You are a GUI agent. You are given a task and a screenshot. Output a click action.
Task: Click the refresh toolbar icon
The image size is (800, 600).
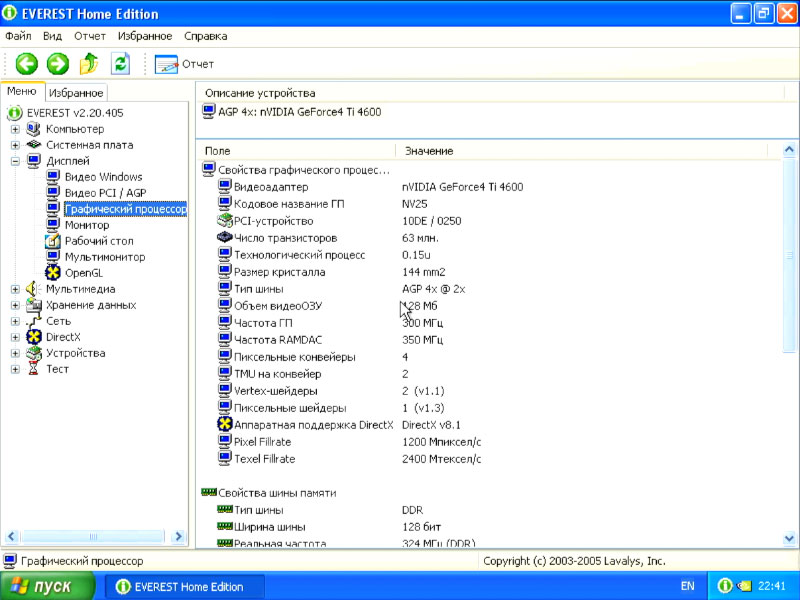(x=120, y=64)
